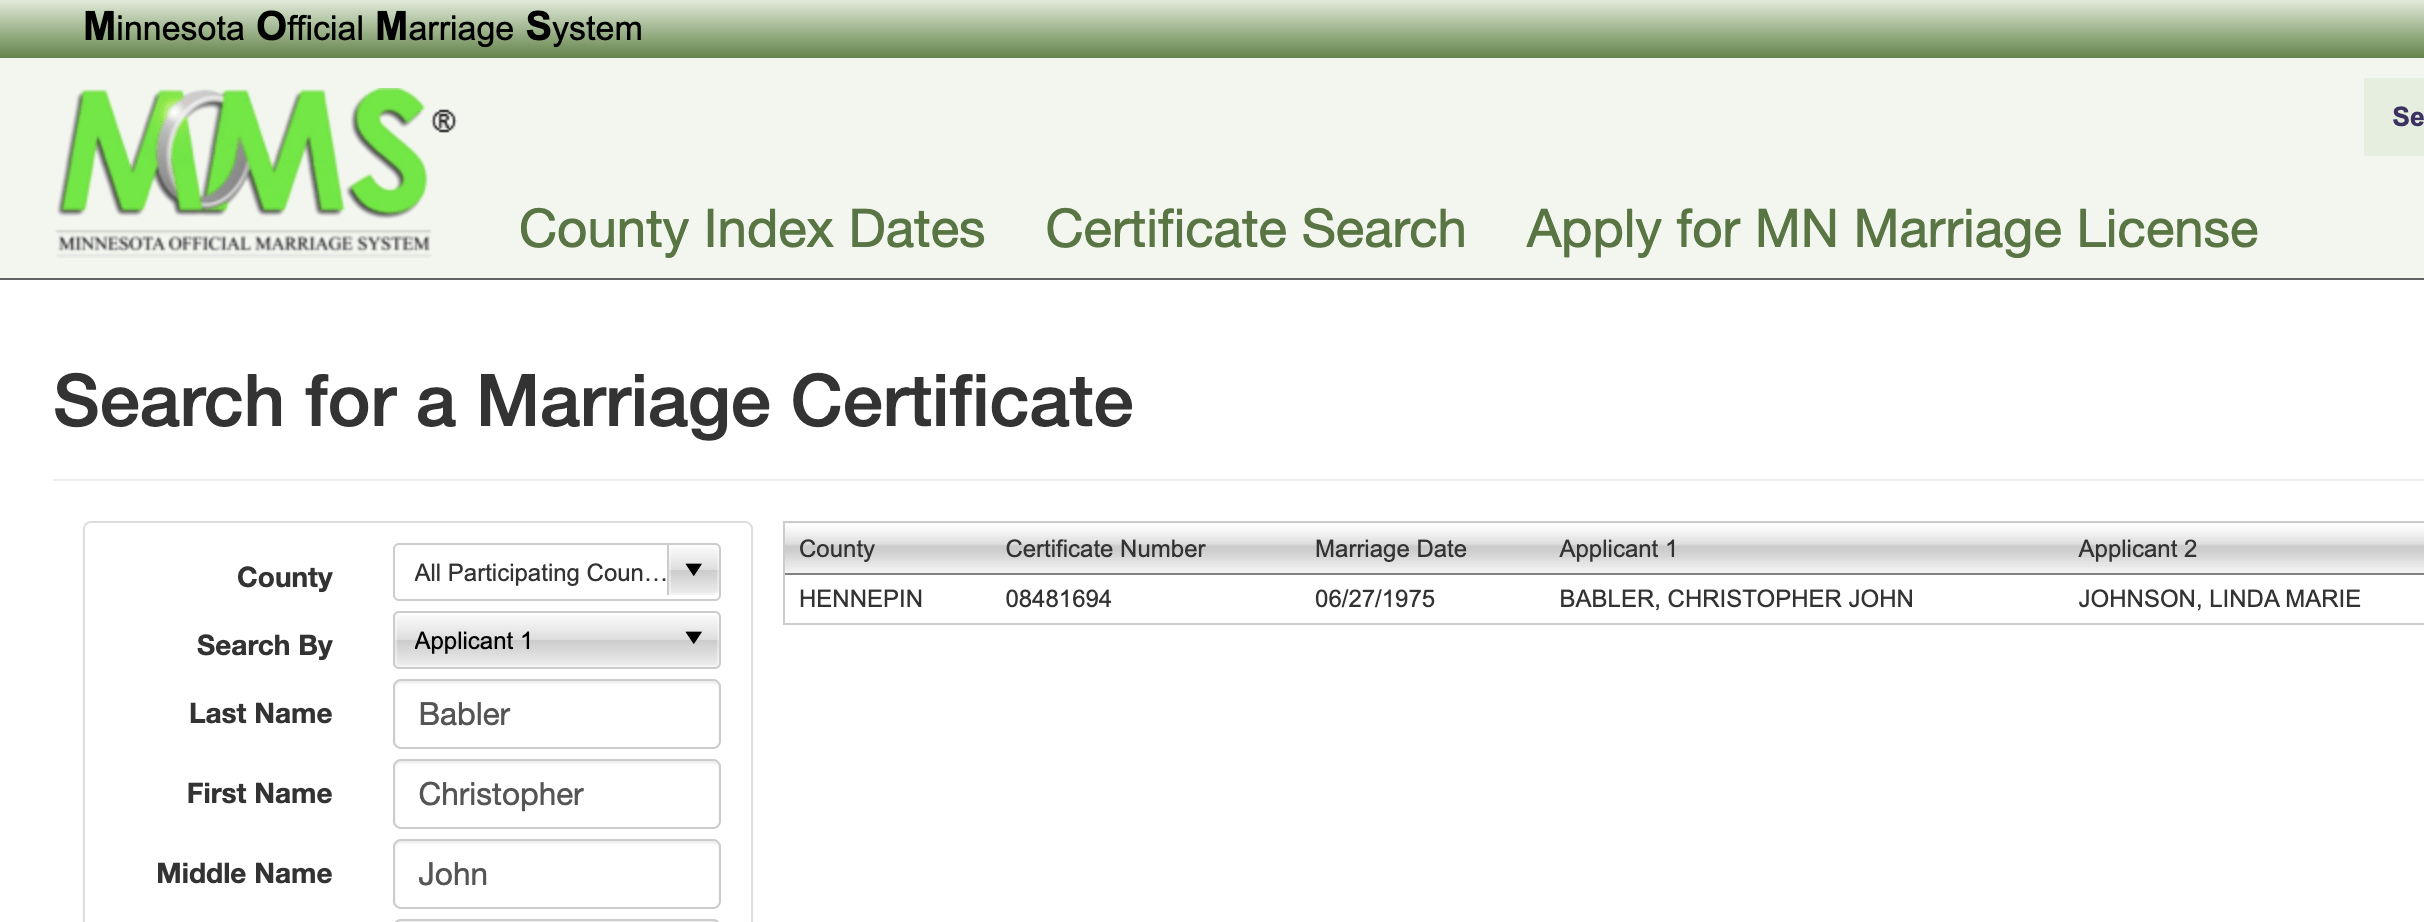Image resolution: width=2424 pixels, height=922 pixels.
Task: Click the Applicant 2 column header
Action: [2137, 549]
